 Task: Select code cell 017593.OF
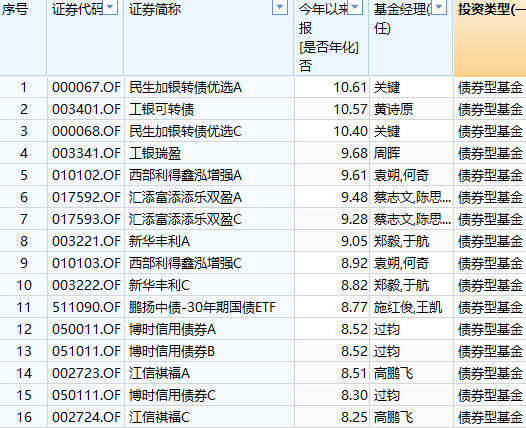86,219
